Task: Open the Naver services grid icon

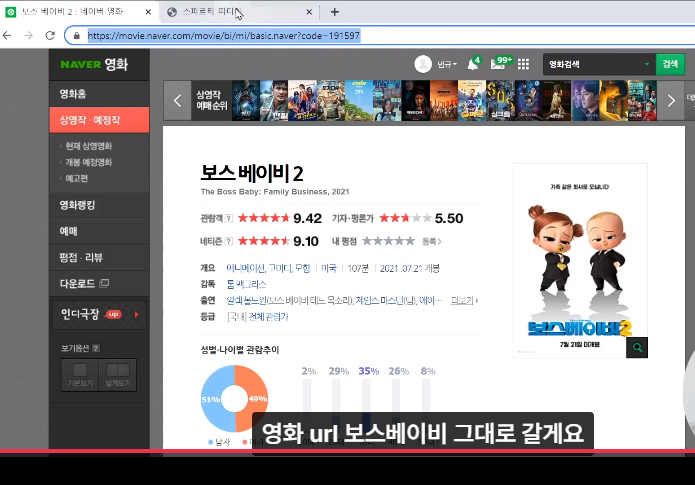Action: (x=523, y=64)
